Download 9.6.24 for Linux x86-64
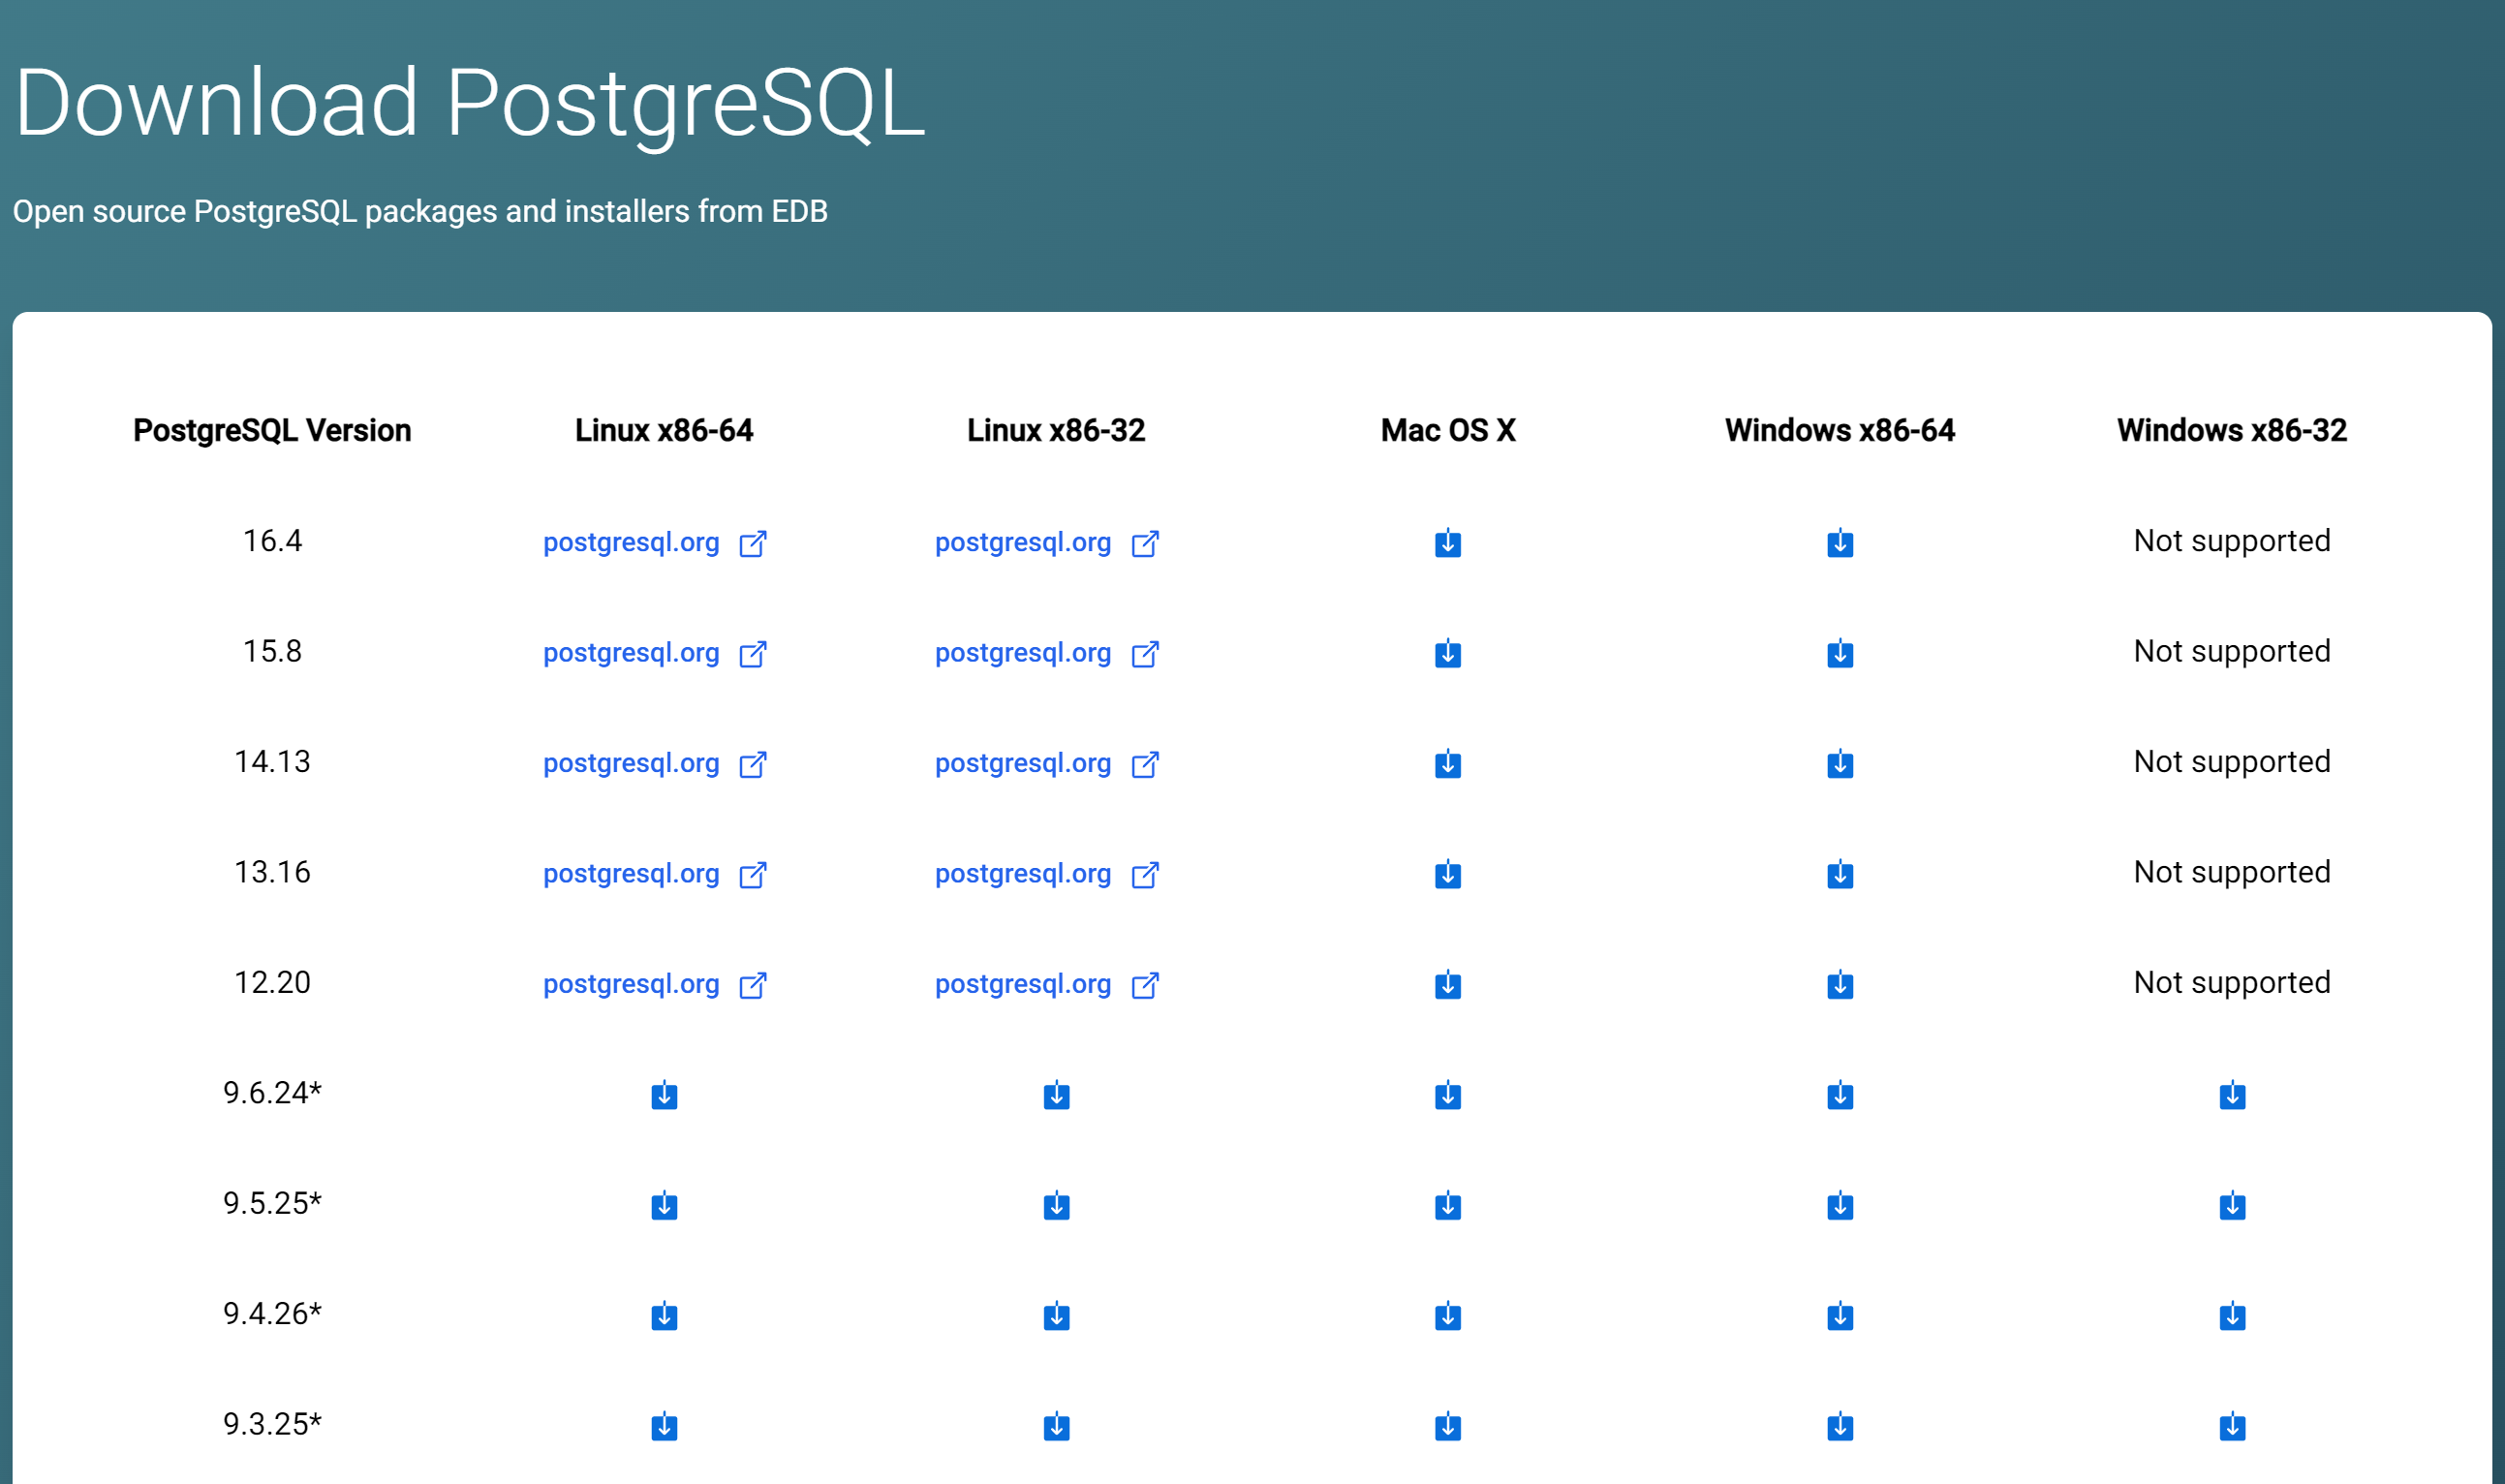2505x1484 pixels. (x=664, y=1095)
